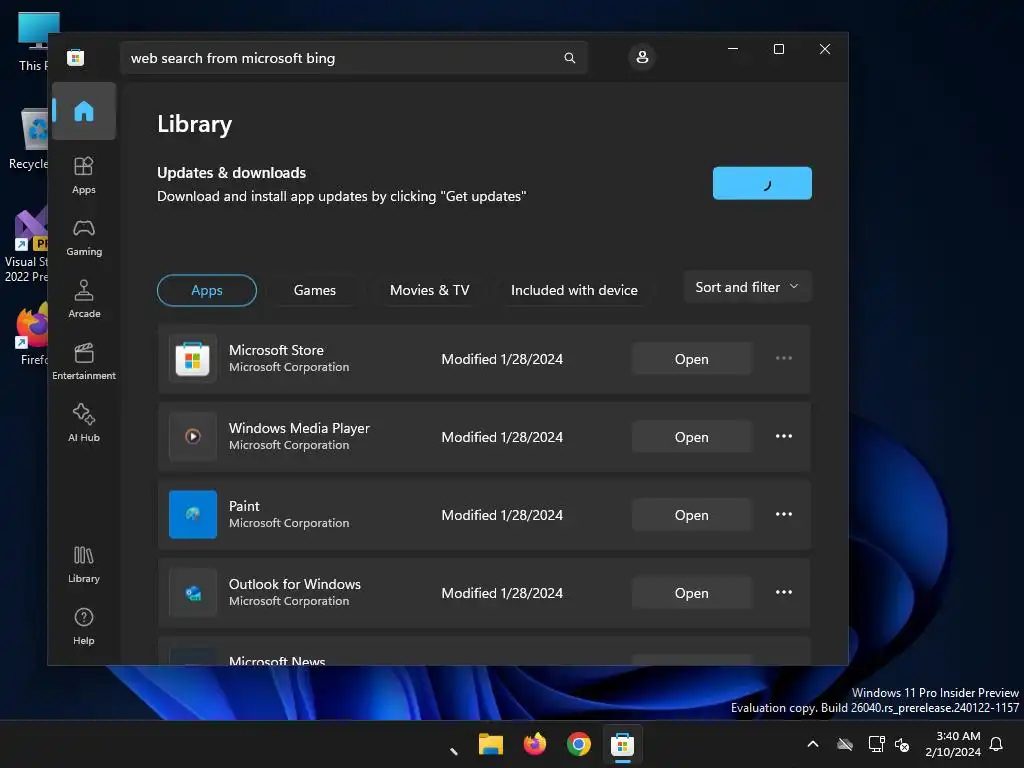Open Windows Media Player

coord(692,437)
